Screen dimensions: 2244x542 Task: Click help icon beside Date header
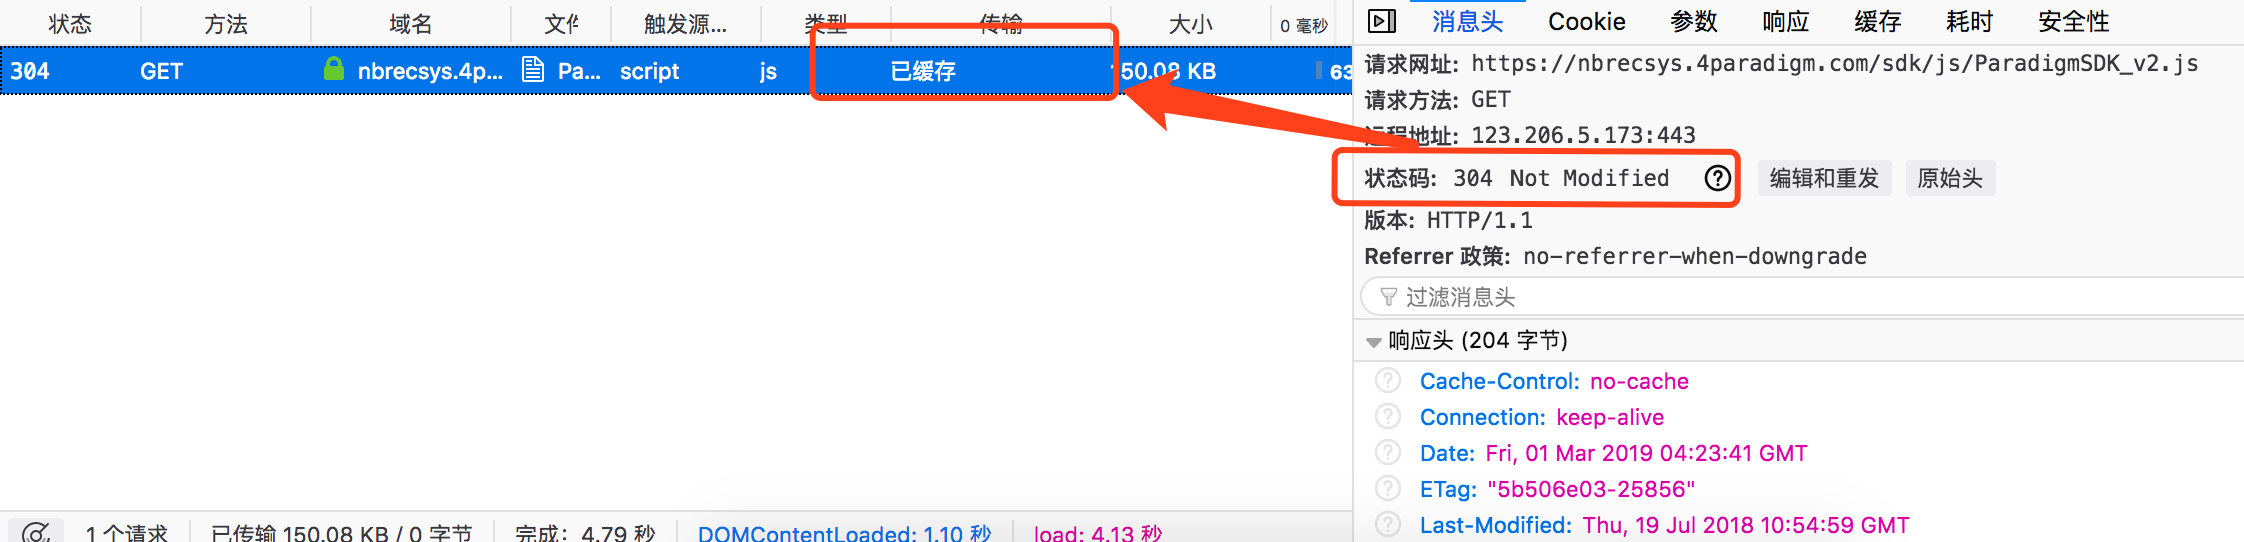point(1388,453)
